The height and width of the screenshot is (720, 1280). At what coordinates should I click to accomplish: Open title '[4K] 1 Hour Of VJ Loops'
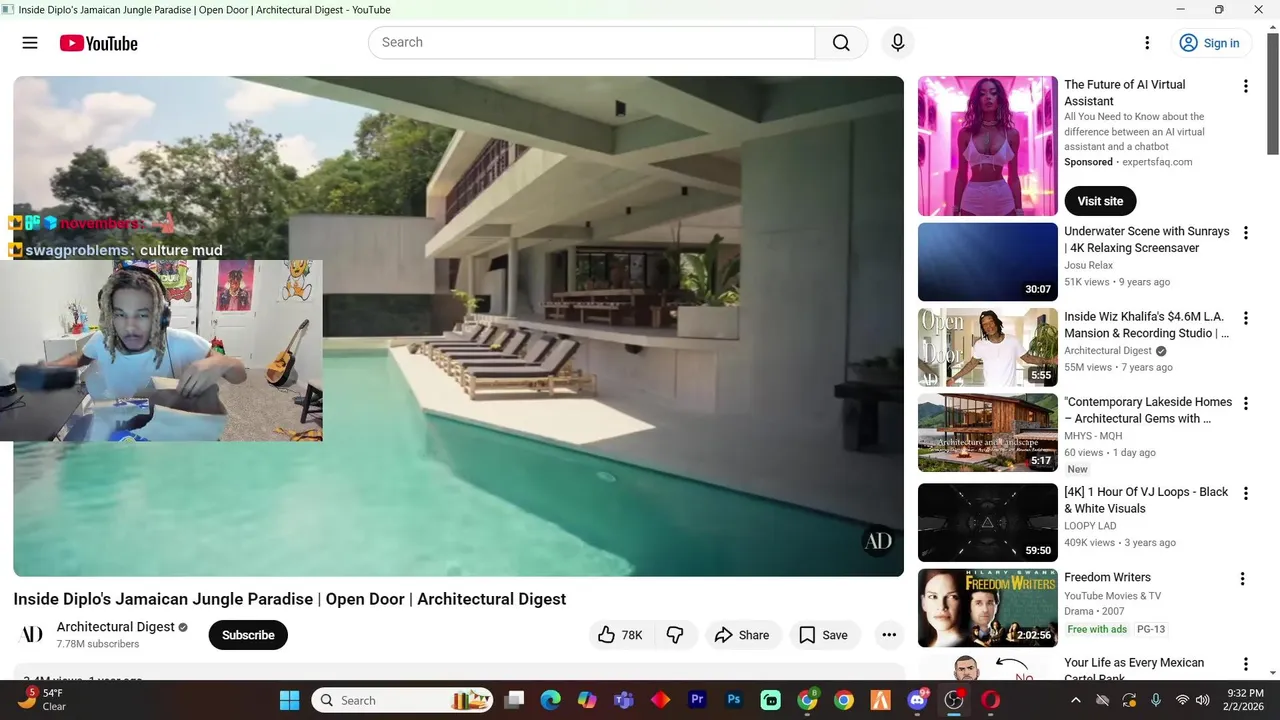(x=1146, y=500)
